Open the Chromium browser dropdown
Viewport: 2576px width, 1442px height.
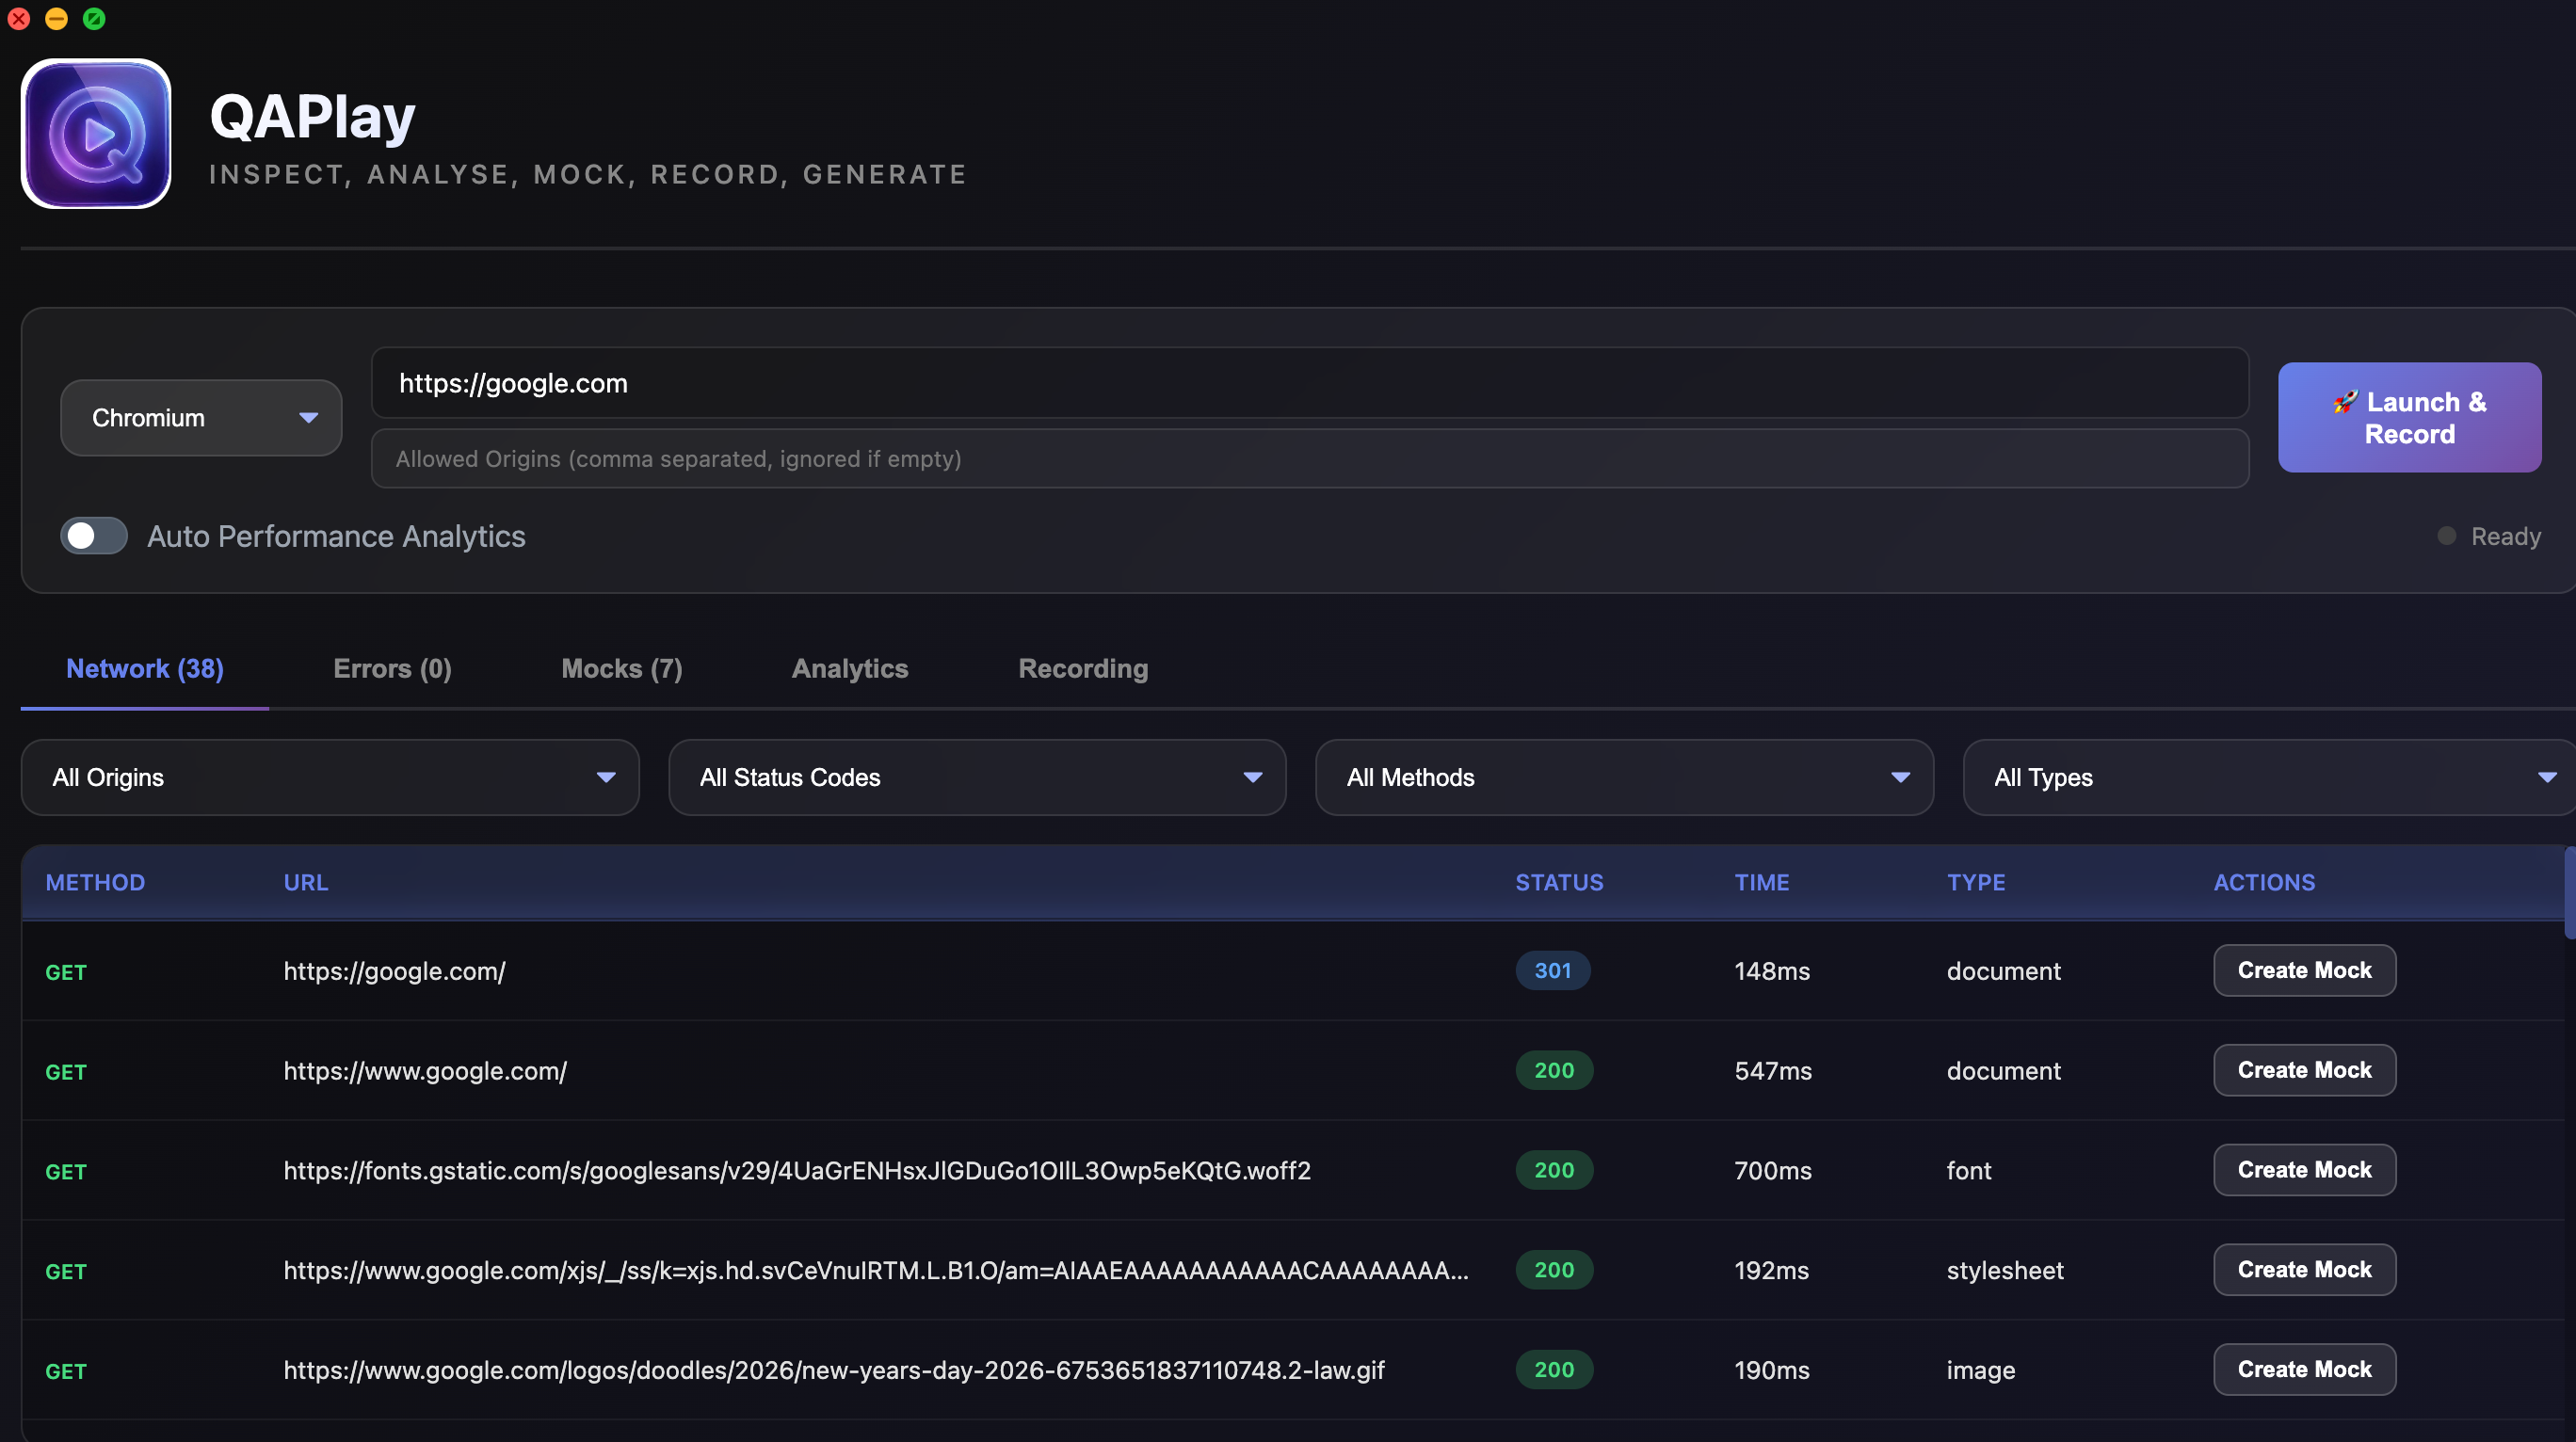click(201, 418)
